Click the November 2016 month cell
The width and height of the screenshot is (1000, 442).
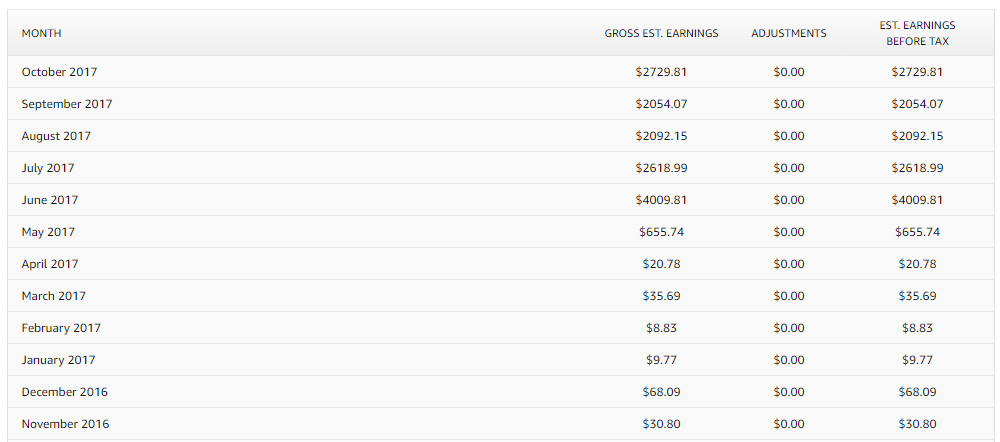(65, 424)
